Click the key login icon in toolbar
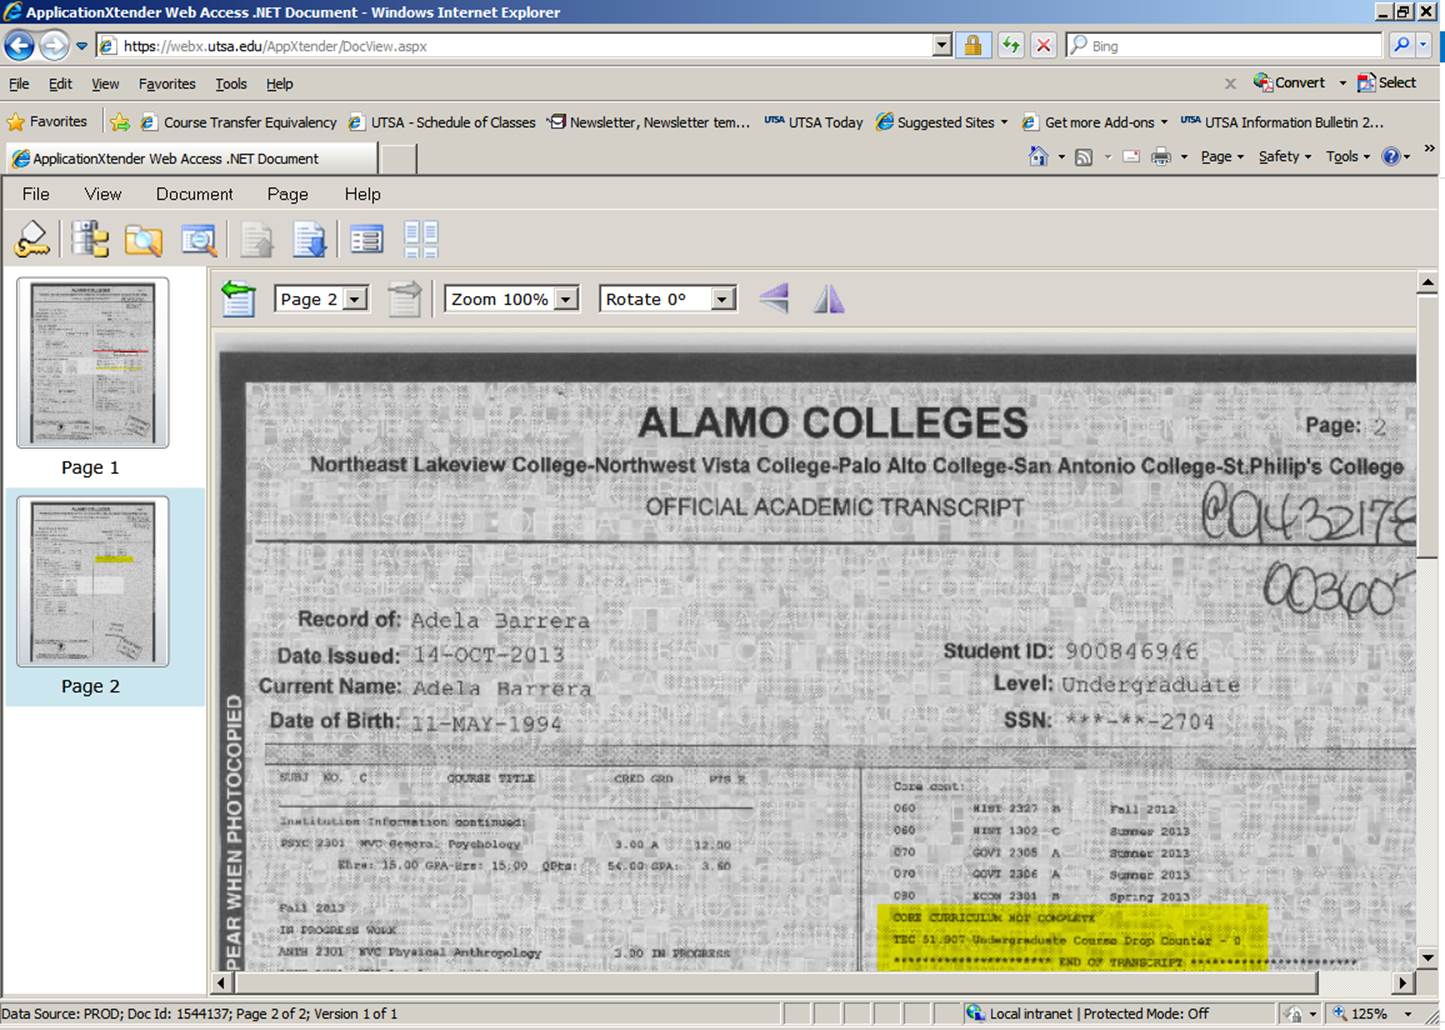The width and height of the screenshot is (1445, 1030). pos(32,240)
